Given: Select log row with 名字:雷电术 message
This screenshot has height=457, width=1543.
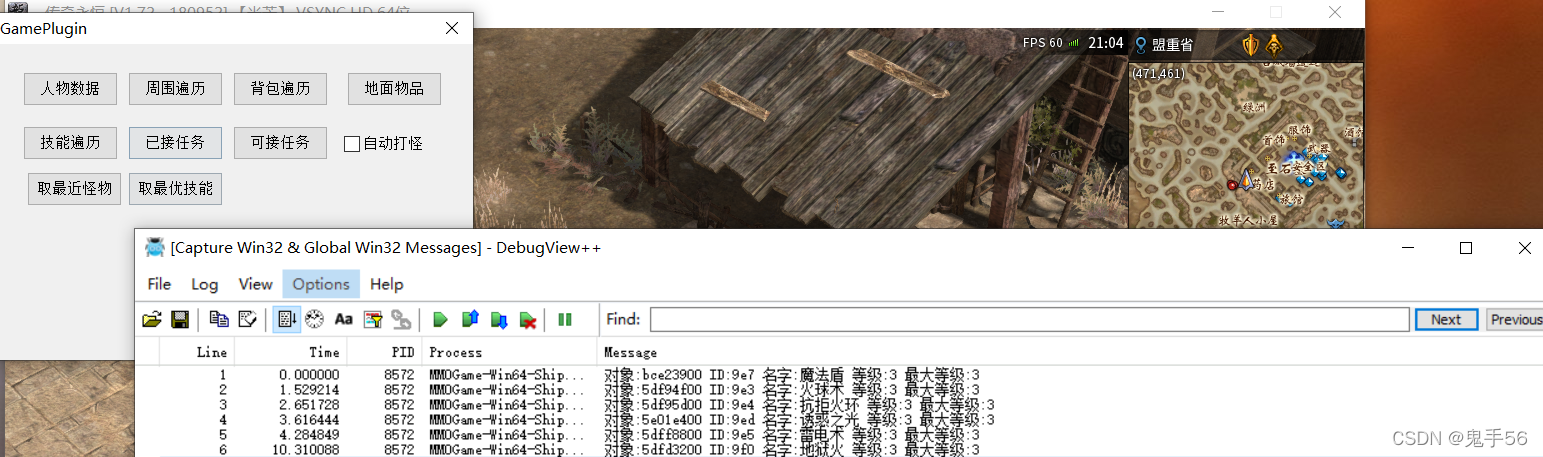Looking at the screenshot, I should pos(839,435).
